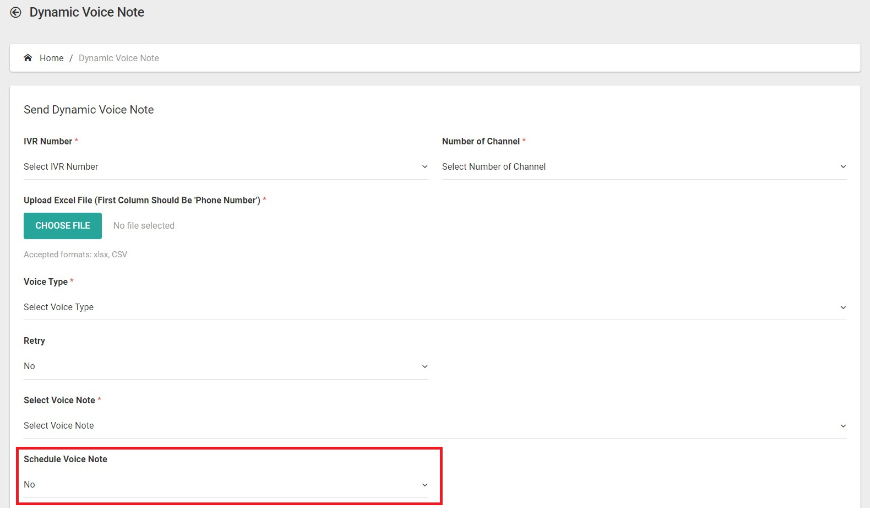Open the Select Voice Type dropdown
This screenshot has height=516, width=870.
pyautogui.click(x=435, y=307)
